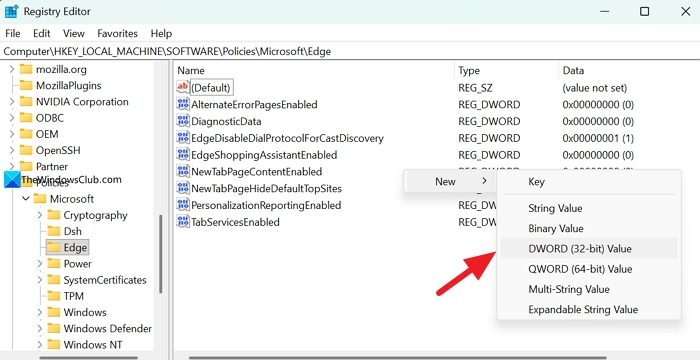Click the EdgeShoppingAssistantEnabled DWORD icon
This screenshot has width=700, height=360.
[x=183, y=155]
